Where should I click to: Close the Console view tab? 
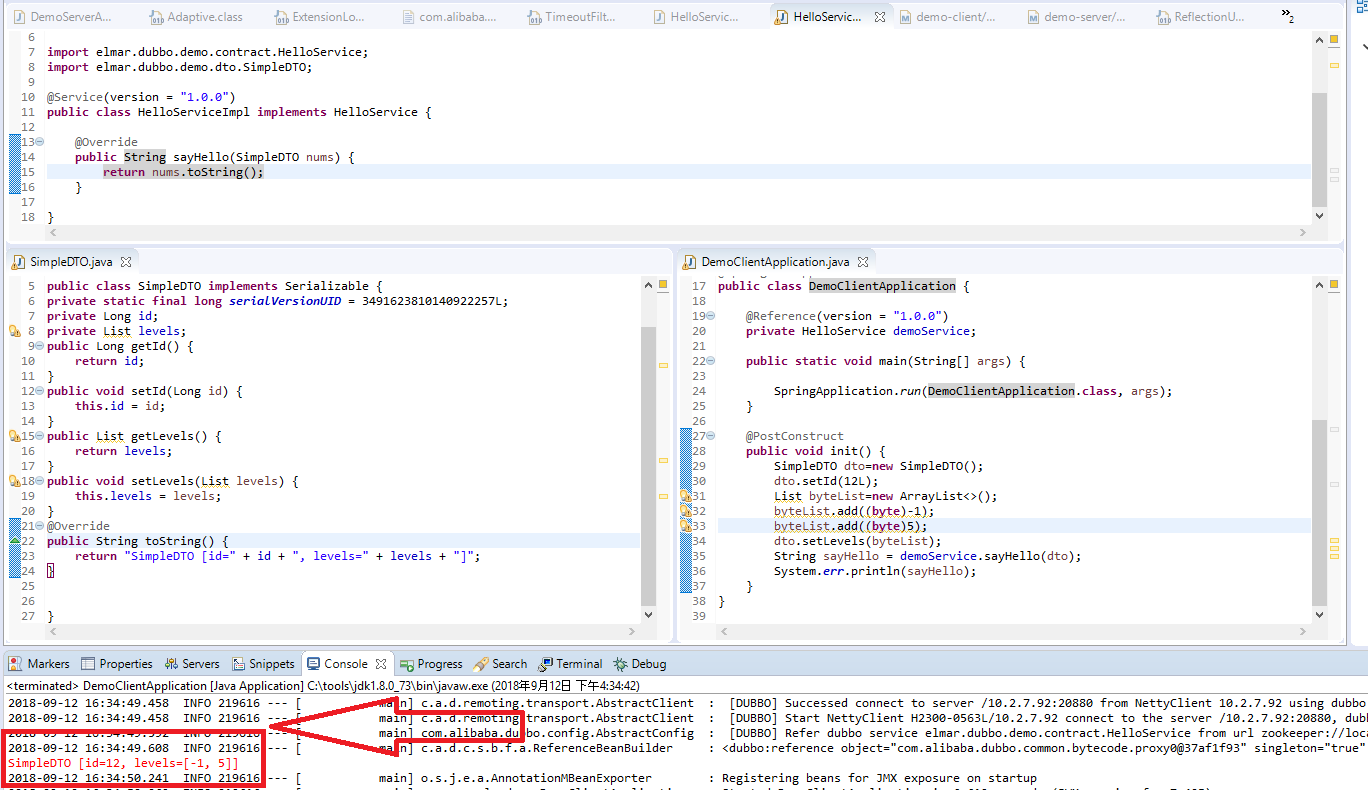(380, 664)
